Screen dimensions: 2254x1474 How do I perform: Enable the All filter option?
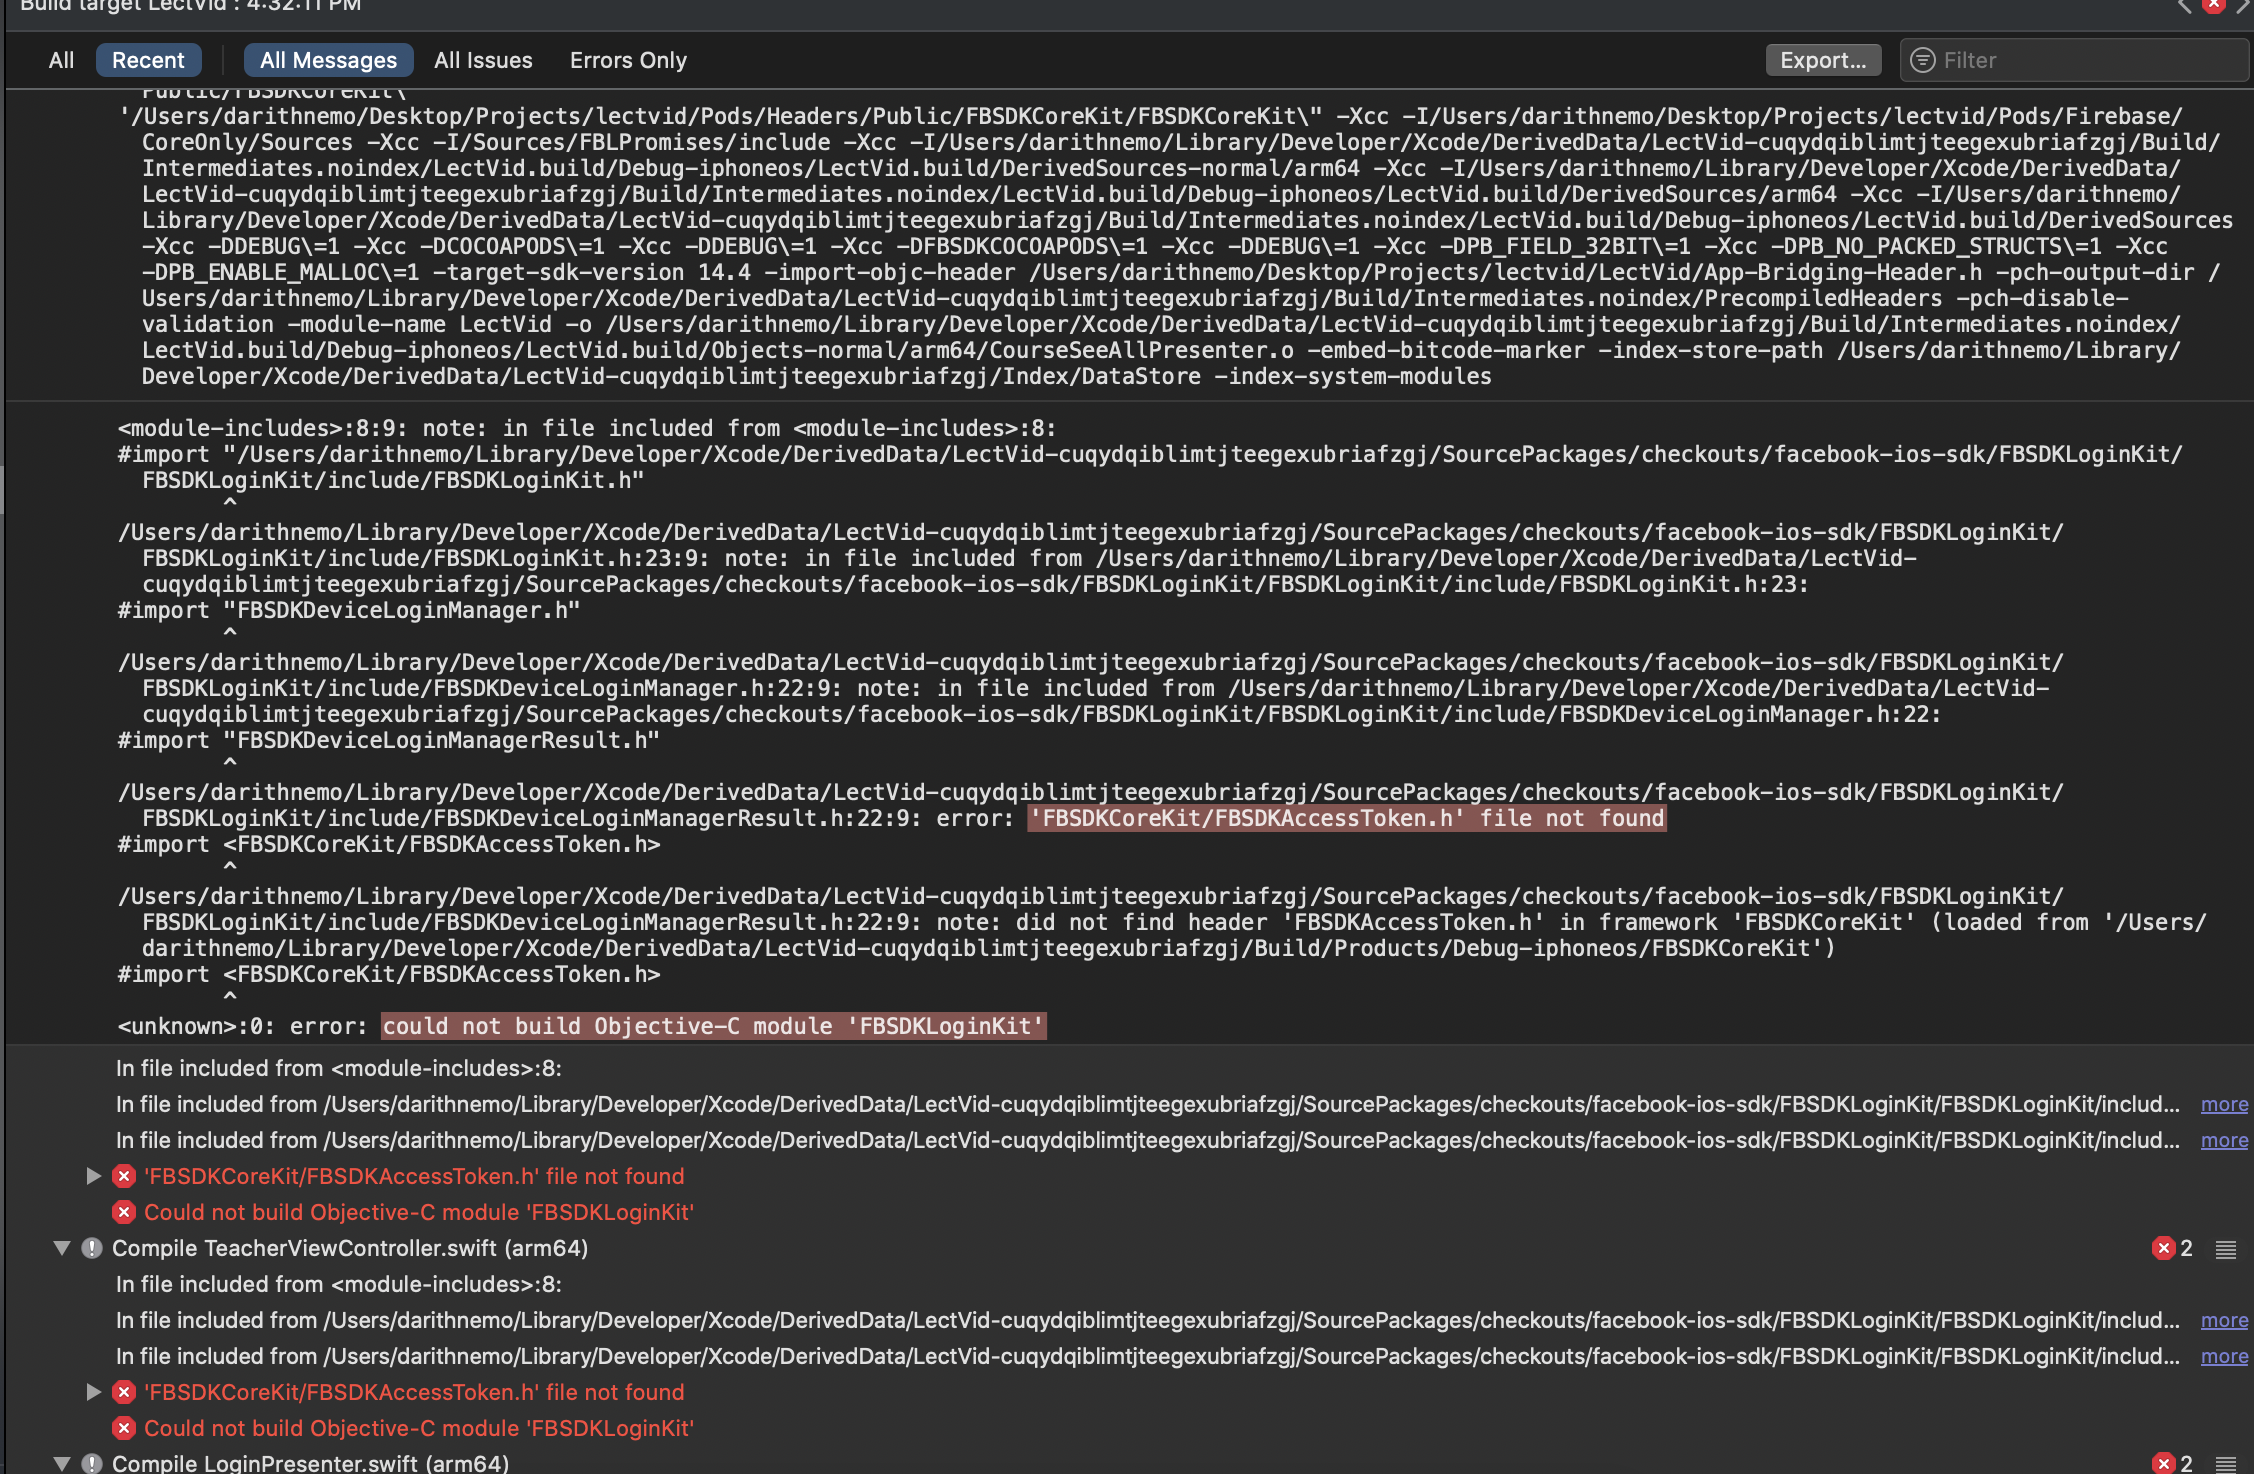coord(61,60)
